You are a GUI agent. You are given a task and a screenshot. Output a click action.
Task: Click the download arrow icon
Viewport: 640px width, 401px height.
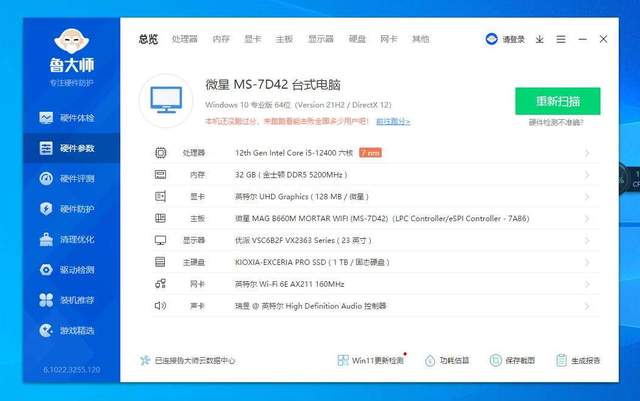click(540, 39)
